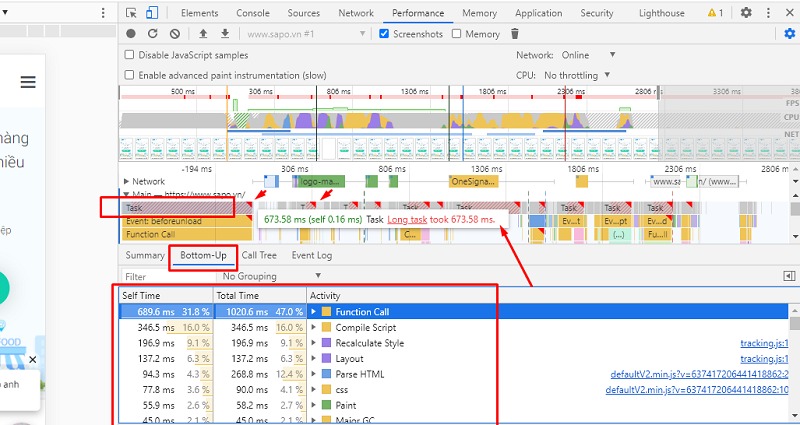Switch to the Console tab
Image resolution: width=800 pixels, height=425 pixels.
(x=253, y=13)
